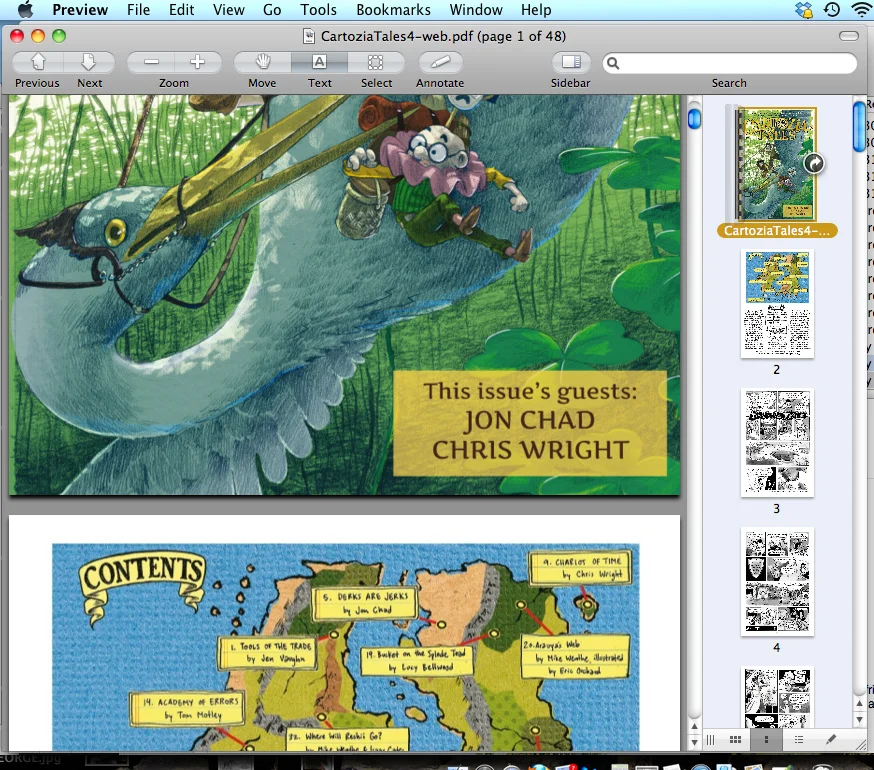
Task: Choose the rectangular Select tool
Action: [376, 62]
